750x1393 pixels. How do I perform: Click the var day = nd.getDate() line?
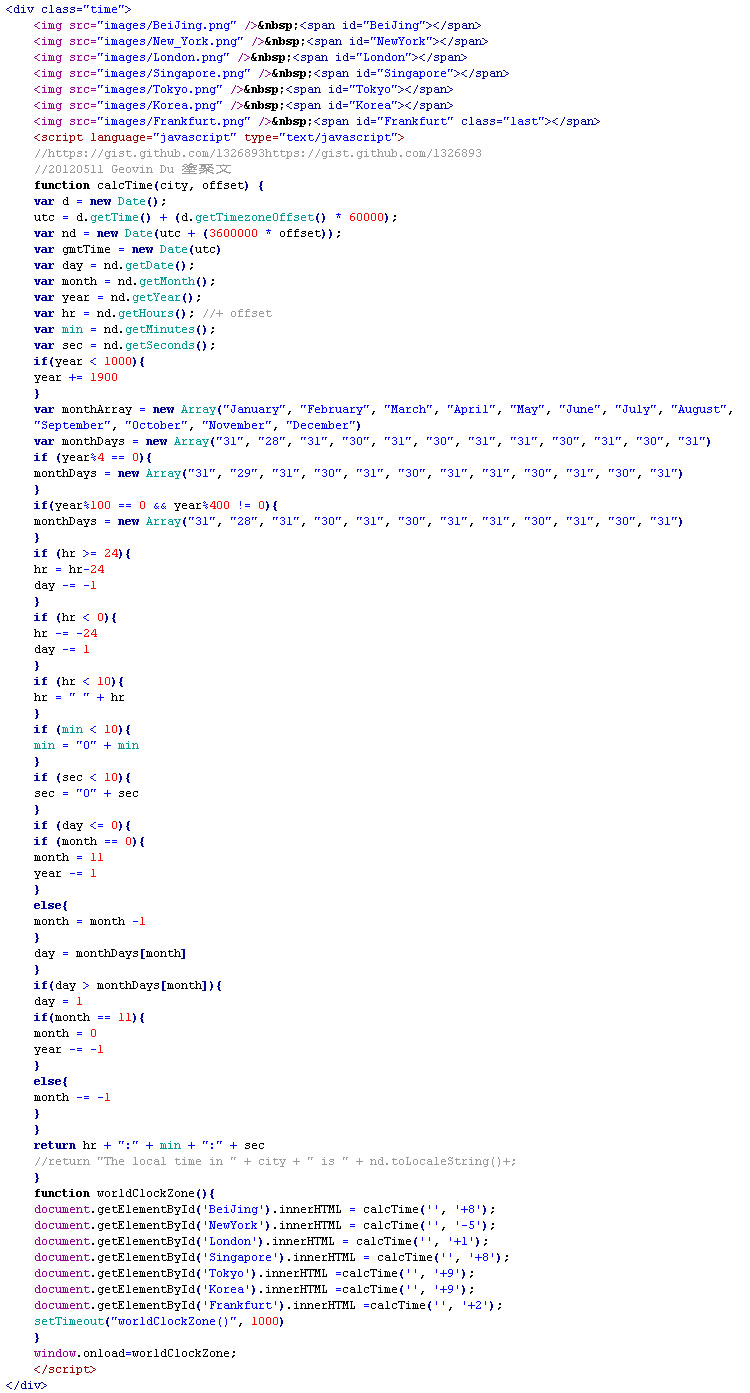[x=114, y=265]
